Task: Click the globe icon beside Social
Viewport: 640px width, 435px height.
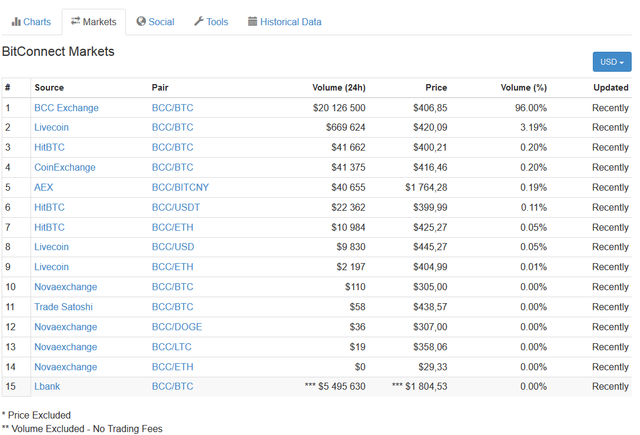Action: click(x=141, y=21)
